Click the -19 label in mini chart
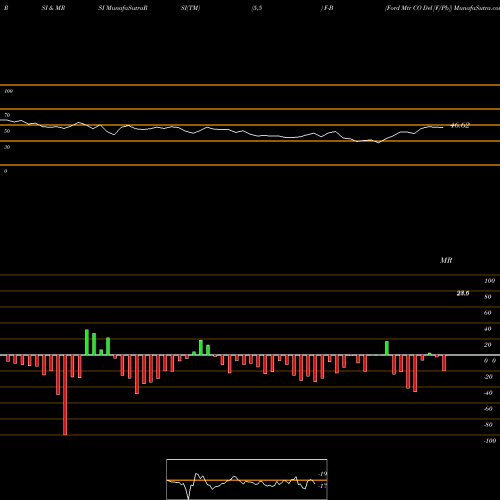 click(323, 474)
